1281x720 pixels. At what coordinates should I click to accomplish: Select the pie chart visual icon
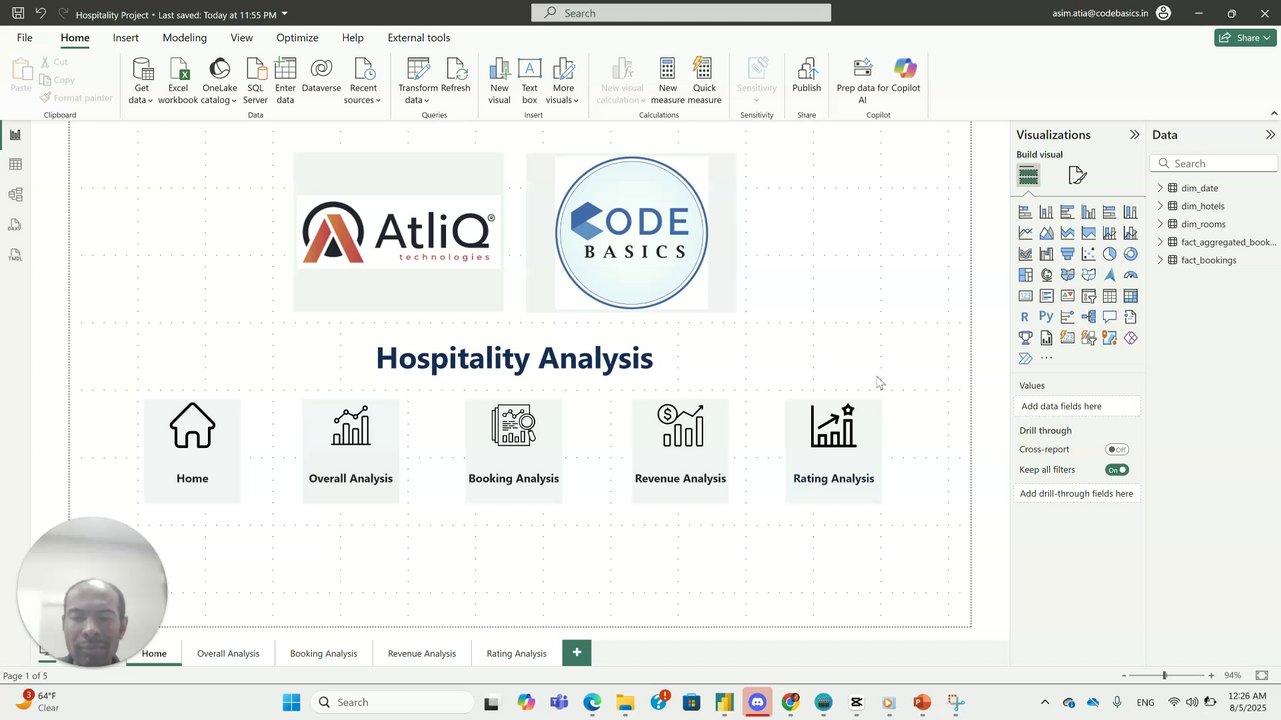pyautogui.click(x=1109, y=254)
